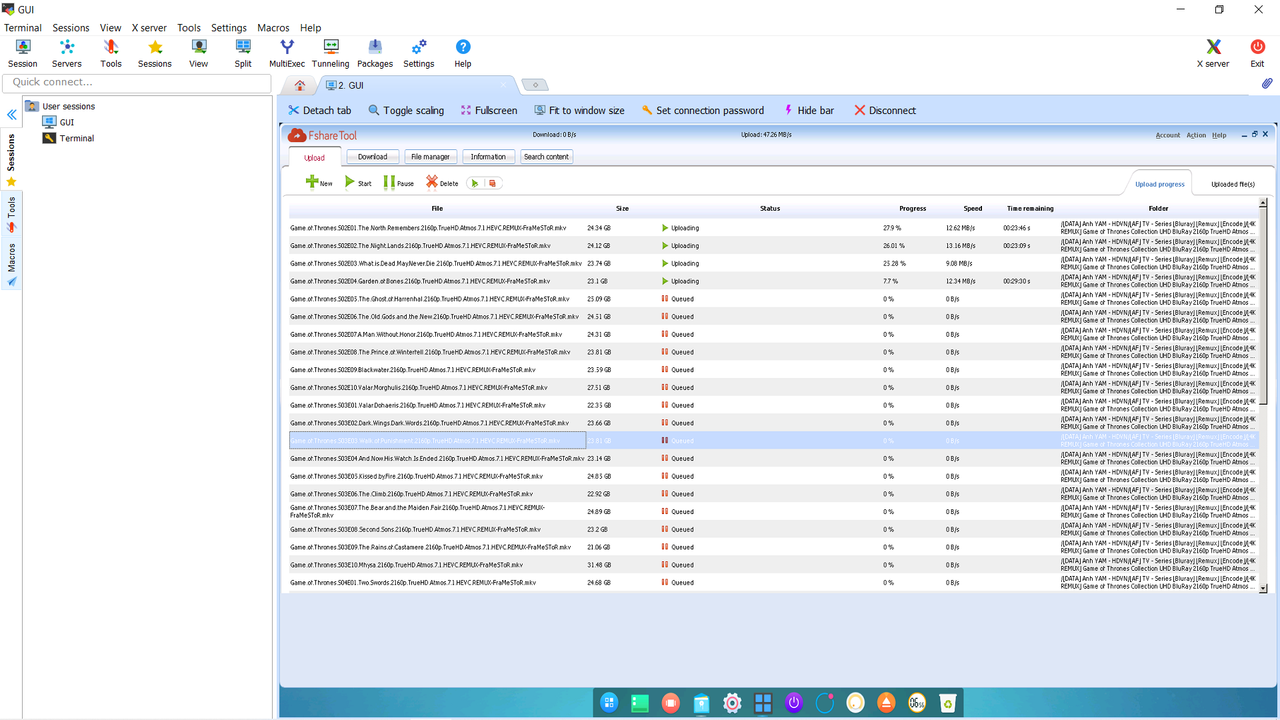Select the GUI session in tree
Image resolution: width=1280 pixels, height=720 pixels.
coord(58,122)
